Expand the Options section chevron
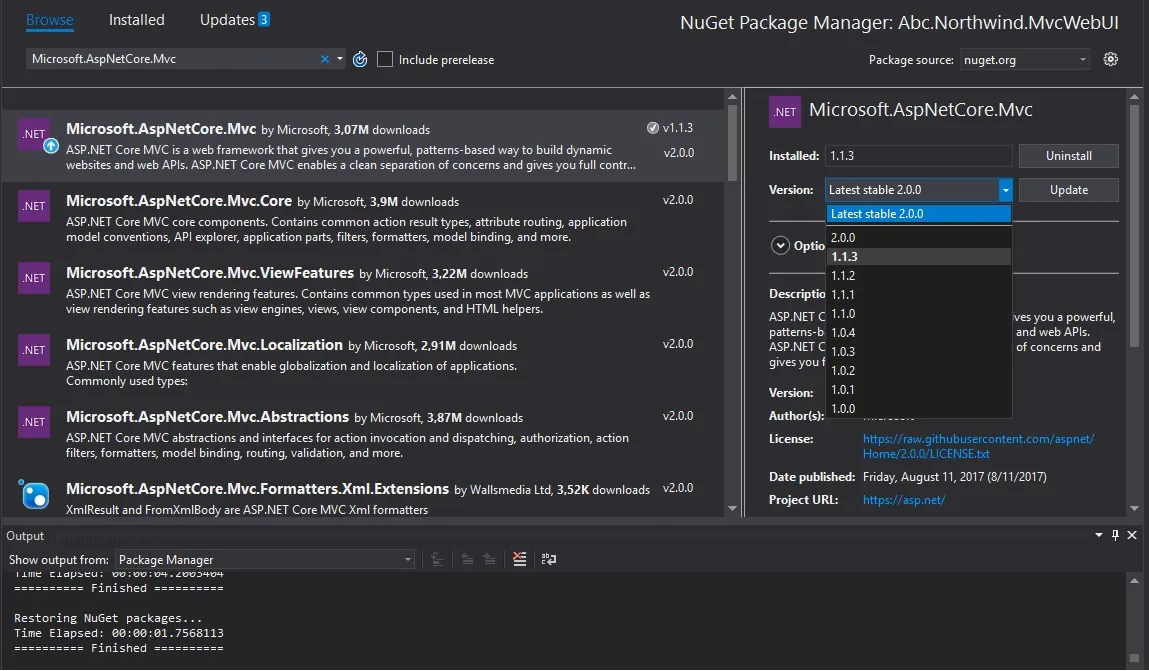Viewport: 1149px width, 671px height. (780, 245)
